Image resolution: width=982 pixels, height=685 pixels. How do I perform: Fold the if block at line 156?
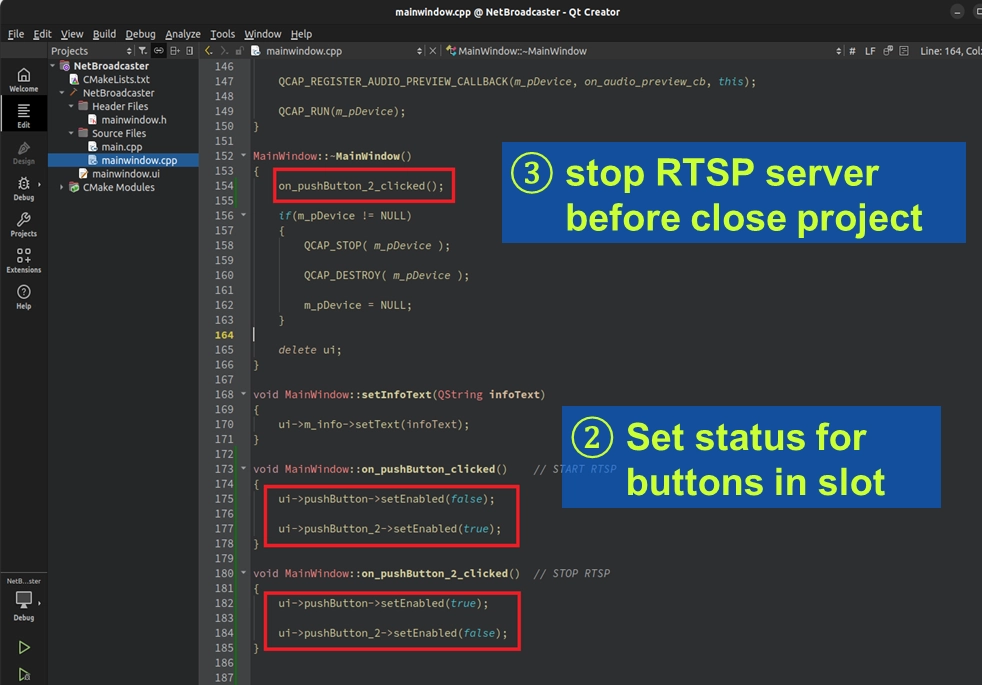(x=244, y=215)
